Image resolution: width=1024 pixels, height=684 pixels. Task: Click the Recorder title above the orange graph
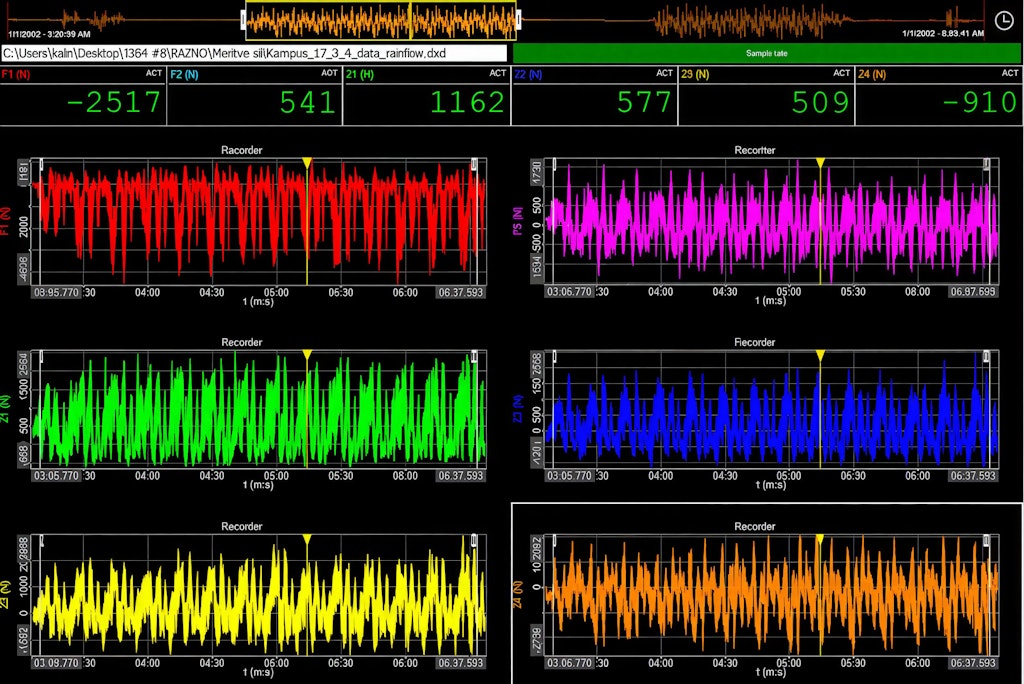coord(755,526)
